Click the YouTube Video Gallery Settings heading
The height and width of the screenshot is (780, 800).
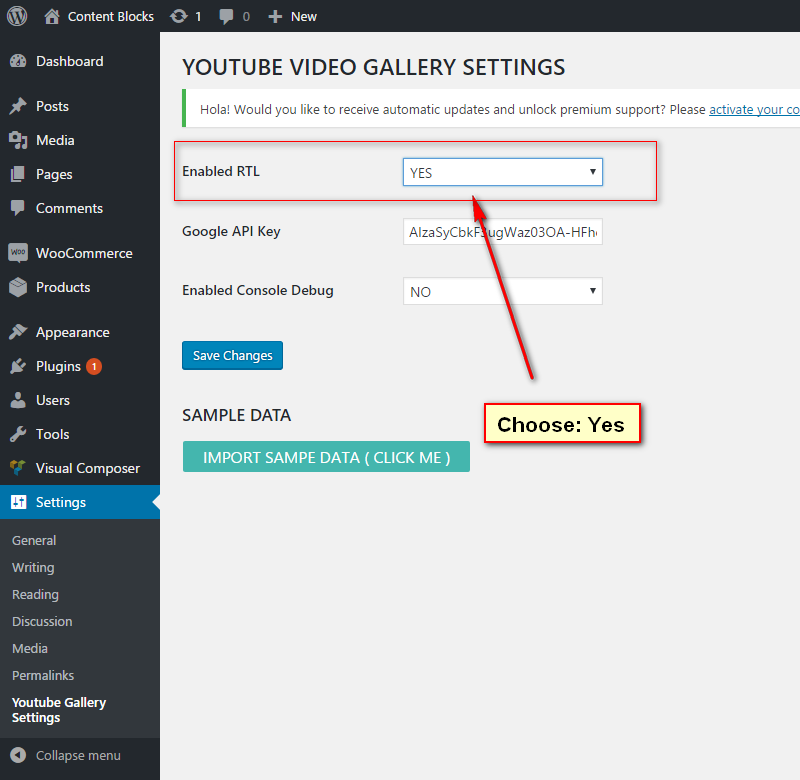(x=373, y=67)
